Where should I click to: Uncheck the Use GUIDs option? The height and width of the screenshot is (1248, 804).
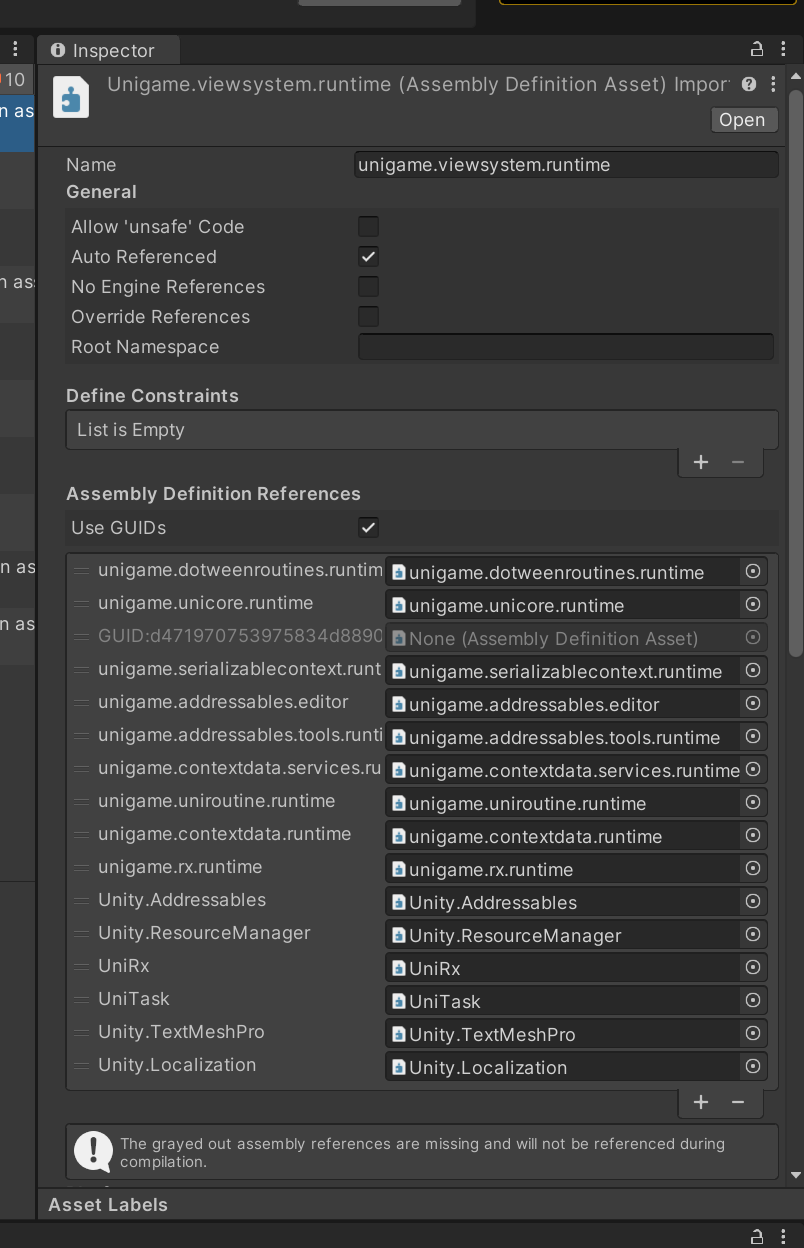point(368,528)
